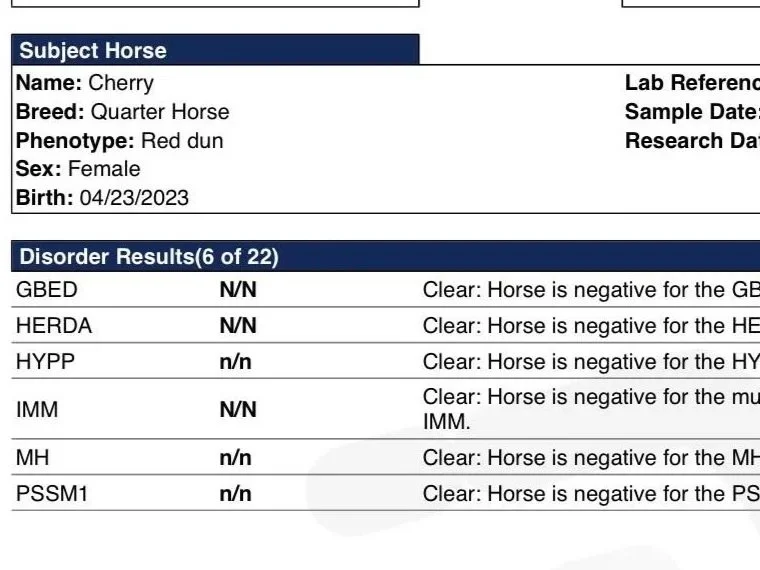Click the N/N result for HERDA
This screenshot has width=760, height=570.
click(x=238, y=326)
